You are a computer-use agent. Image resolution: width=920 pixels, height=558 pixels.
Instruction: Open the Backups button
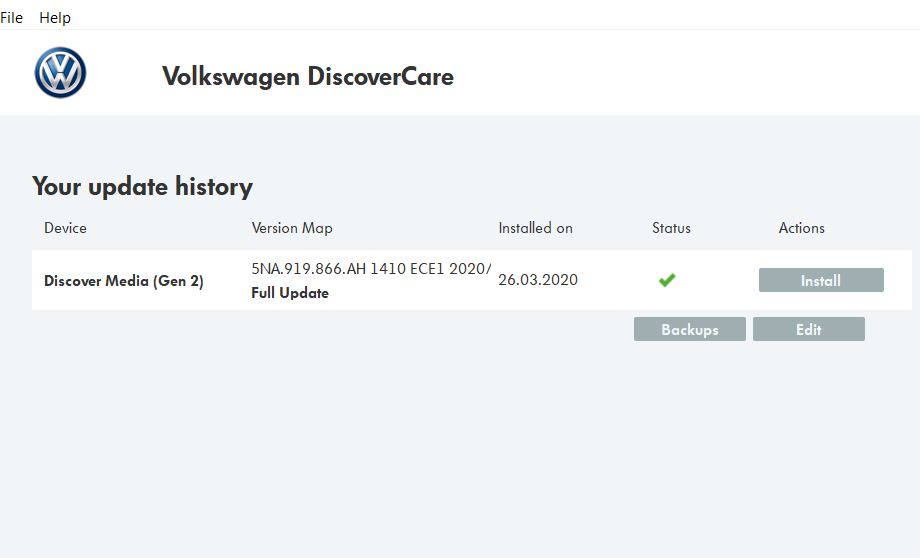(689, 329)
